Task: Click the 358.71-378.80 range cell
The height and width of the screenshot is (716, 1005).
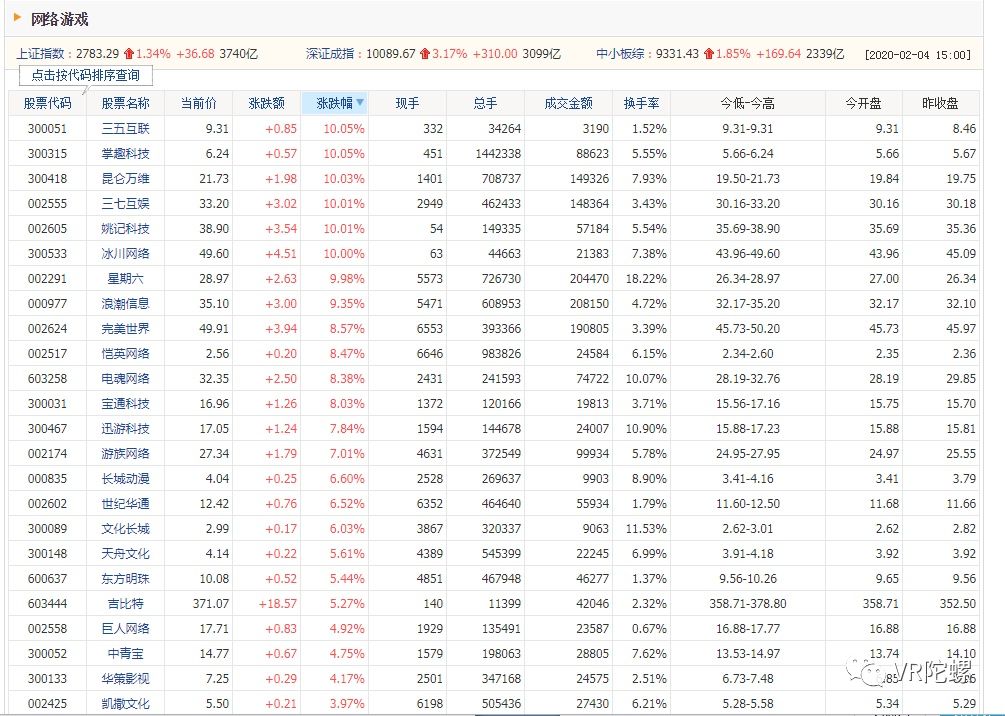Action: click(748, 603)
